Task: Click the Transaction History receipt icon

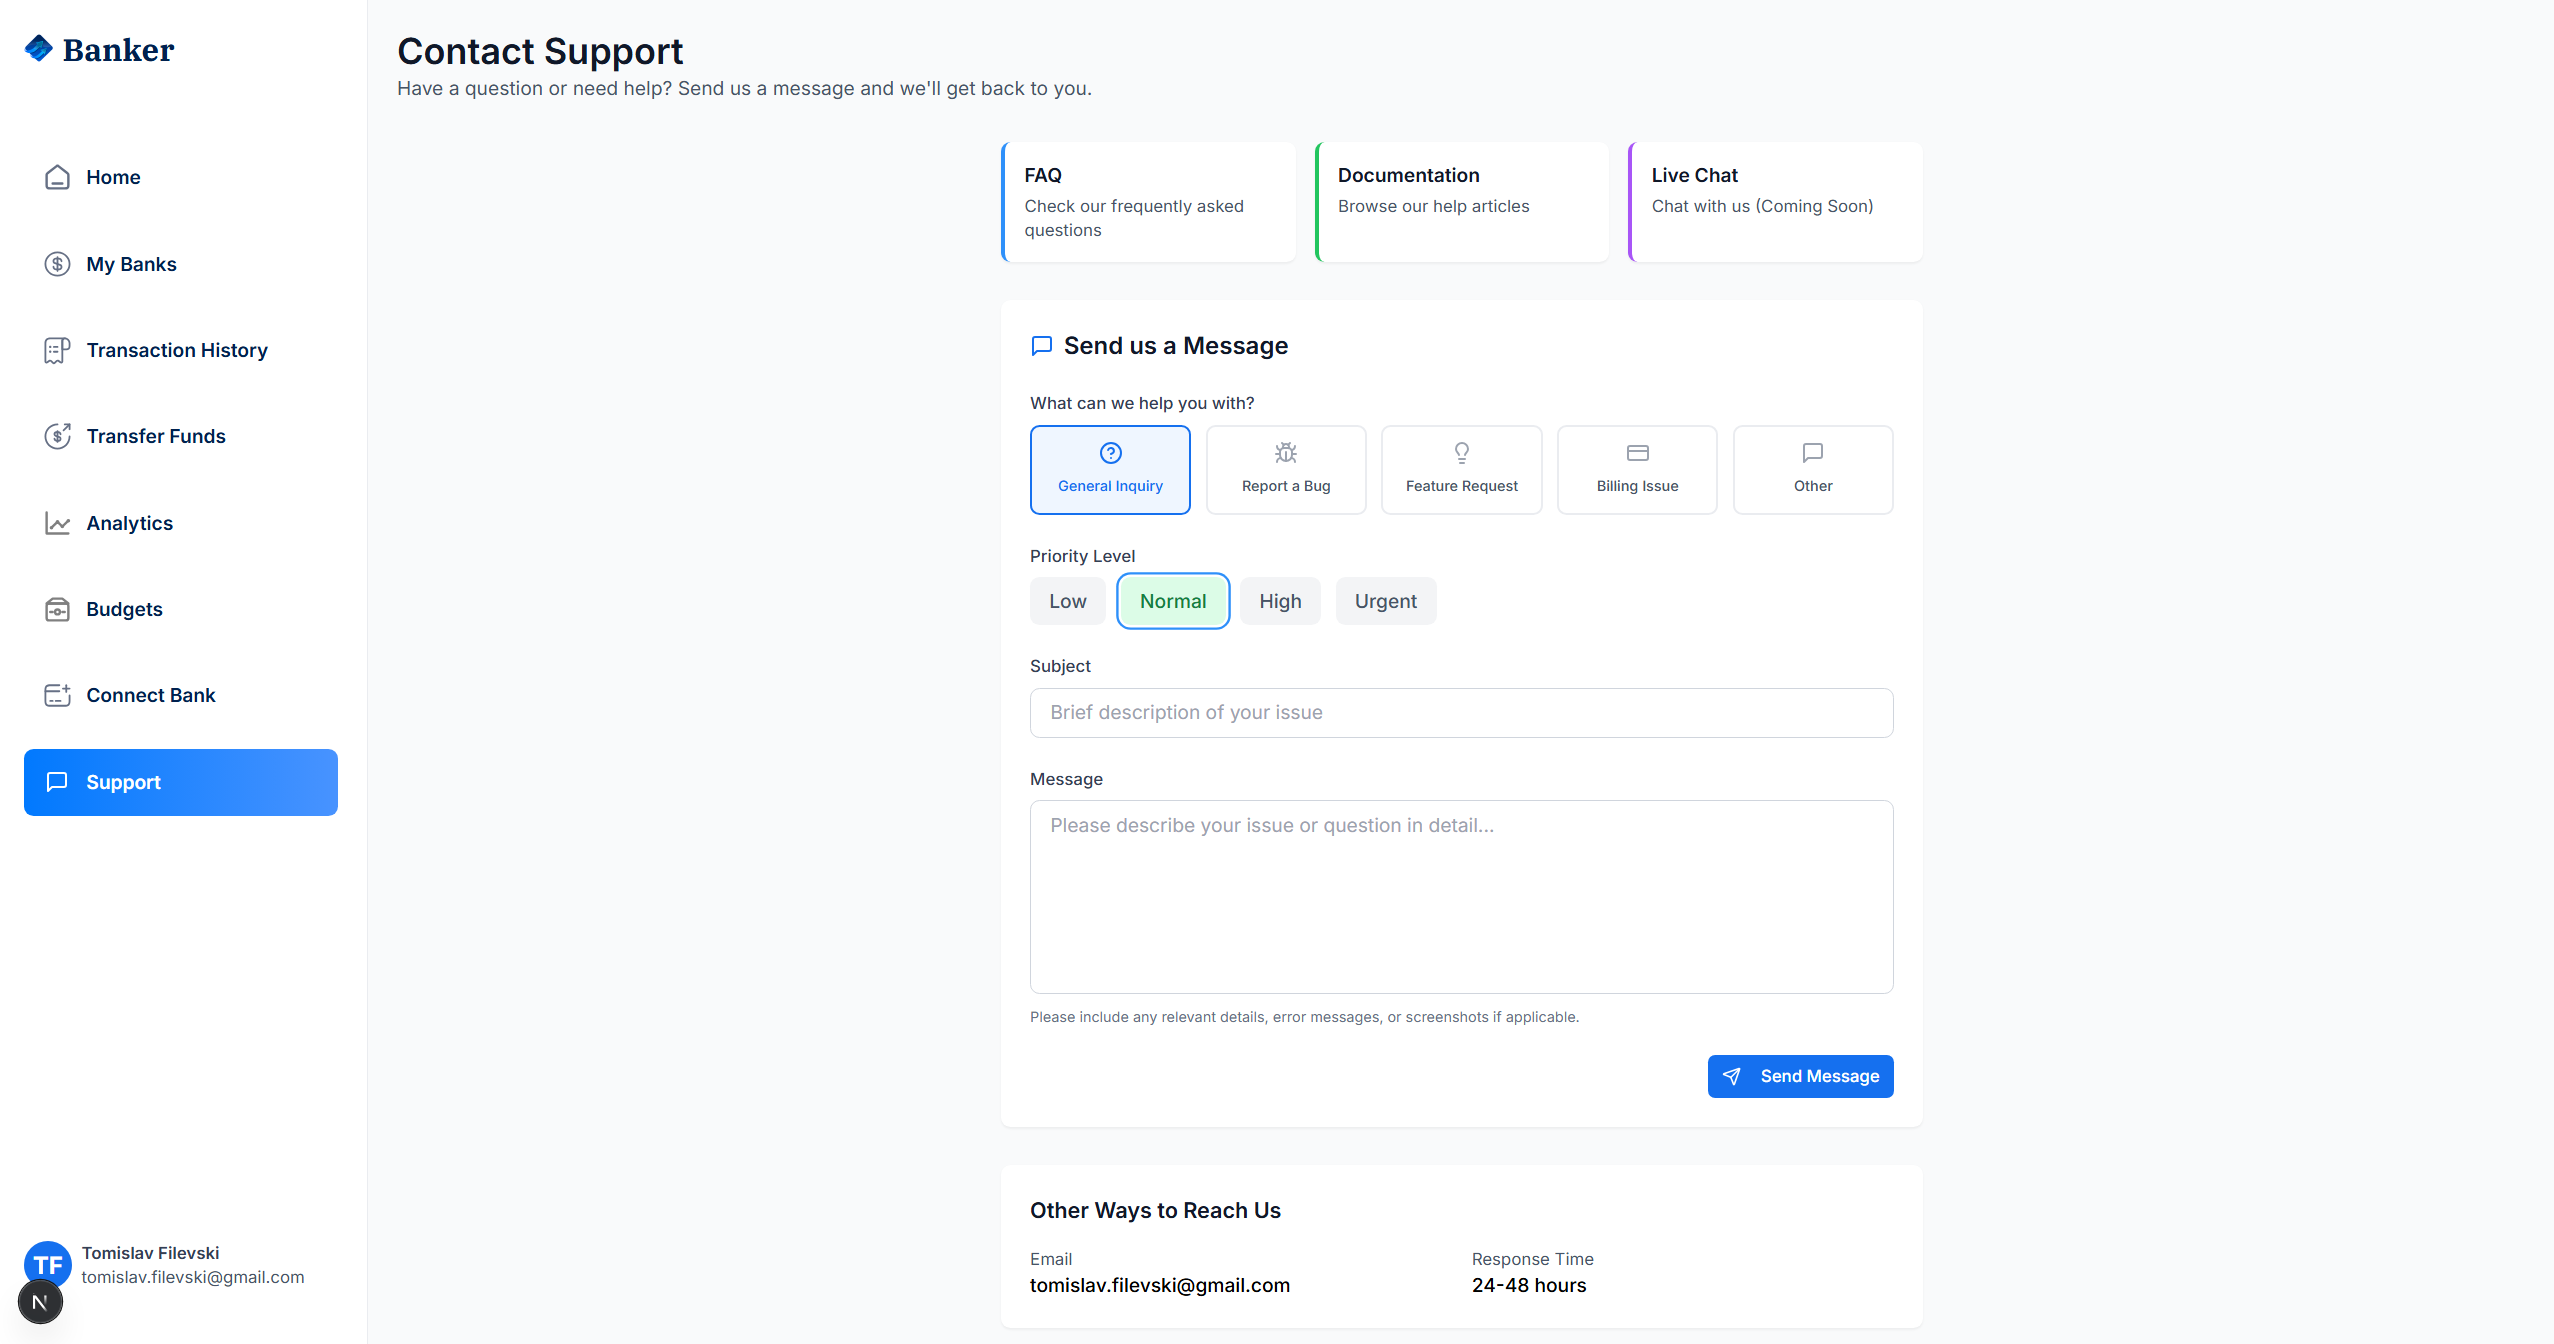Action: pyautogui.click(x=57, y=350)
